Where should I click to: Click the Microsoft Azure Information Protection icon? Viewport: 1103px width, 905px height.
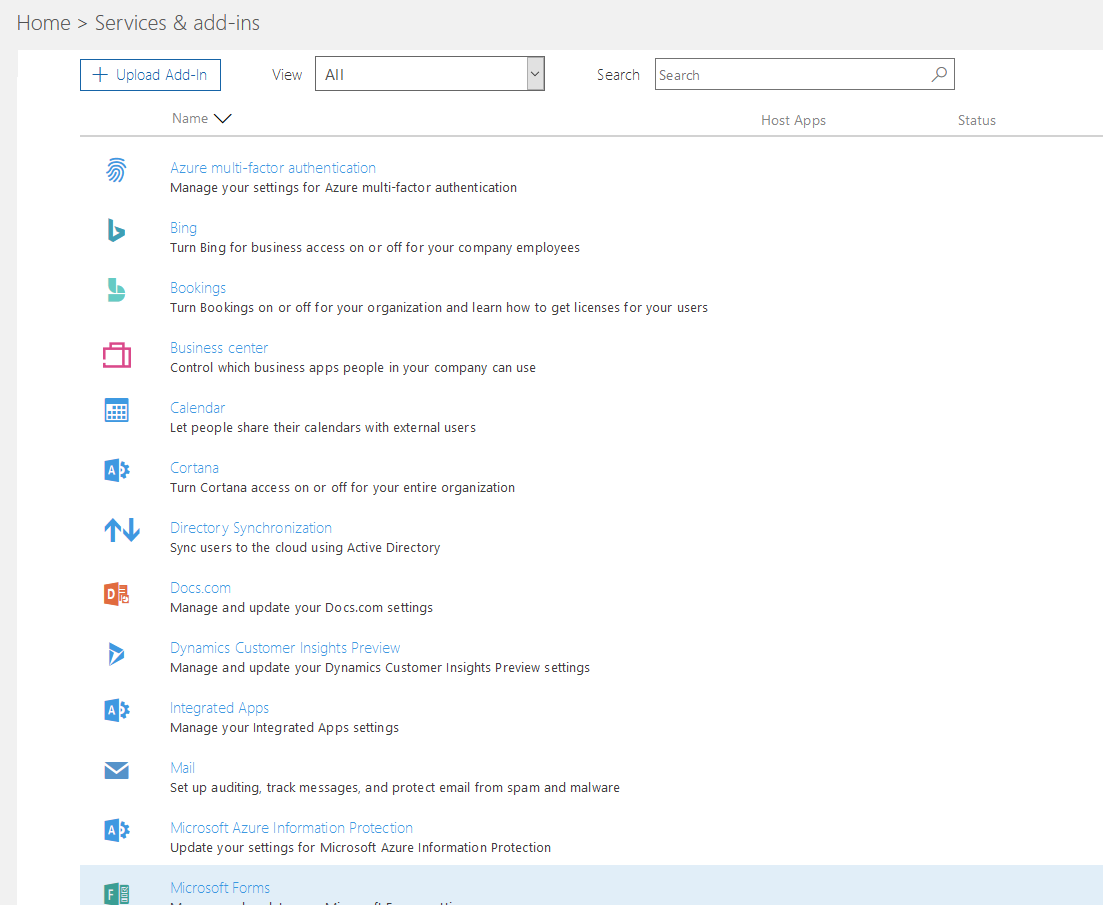[117, 830]
